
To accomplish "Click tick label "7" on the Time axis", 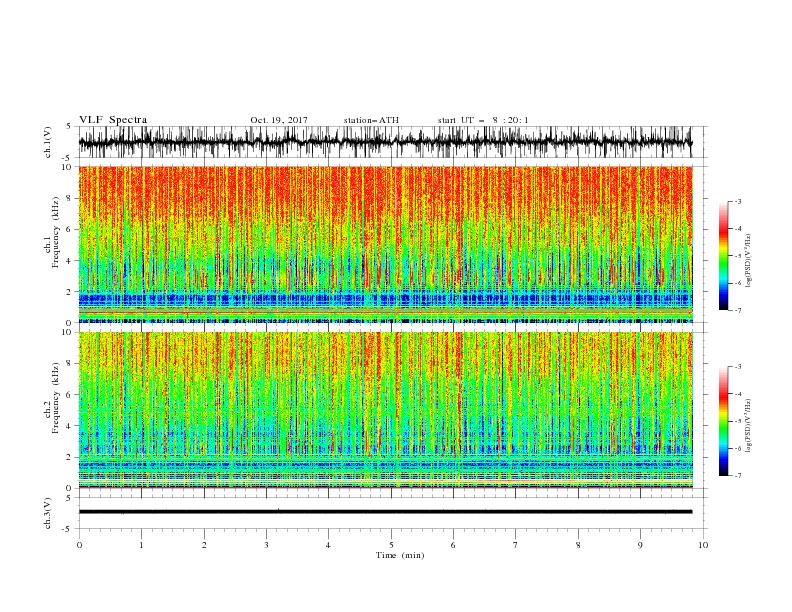I will [x=516, y=545].
